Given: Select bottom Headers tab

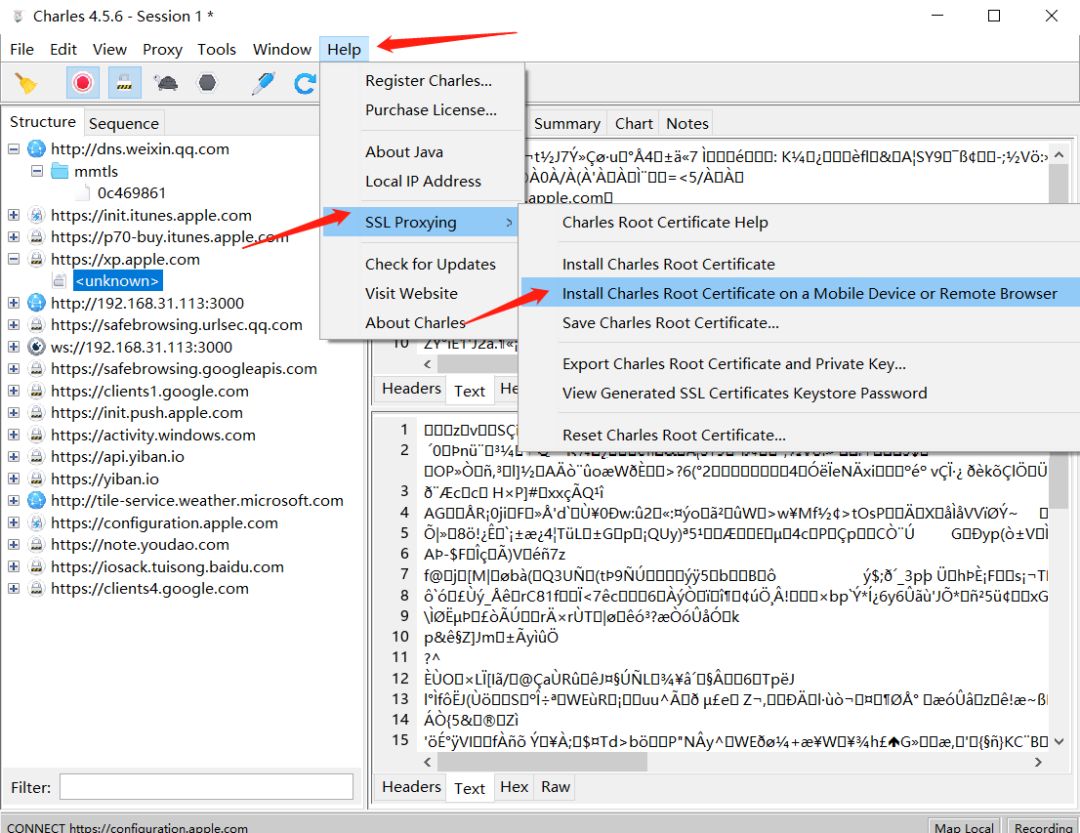Looking at the screenshot, I should 411,788.
